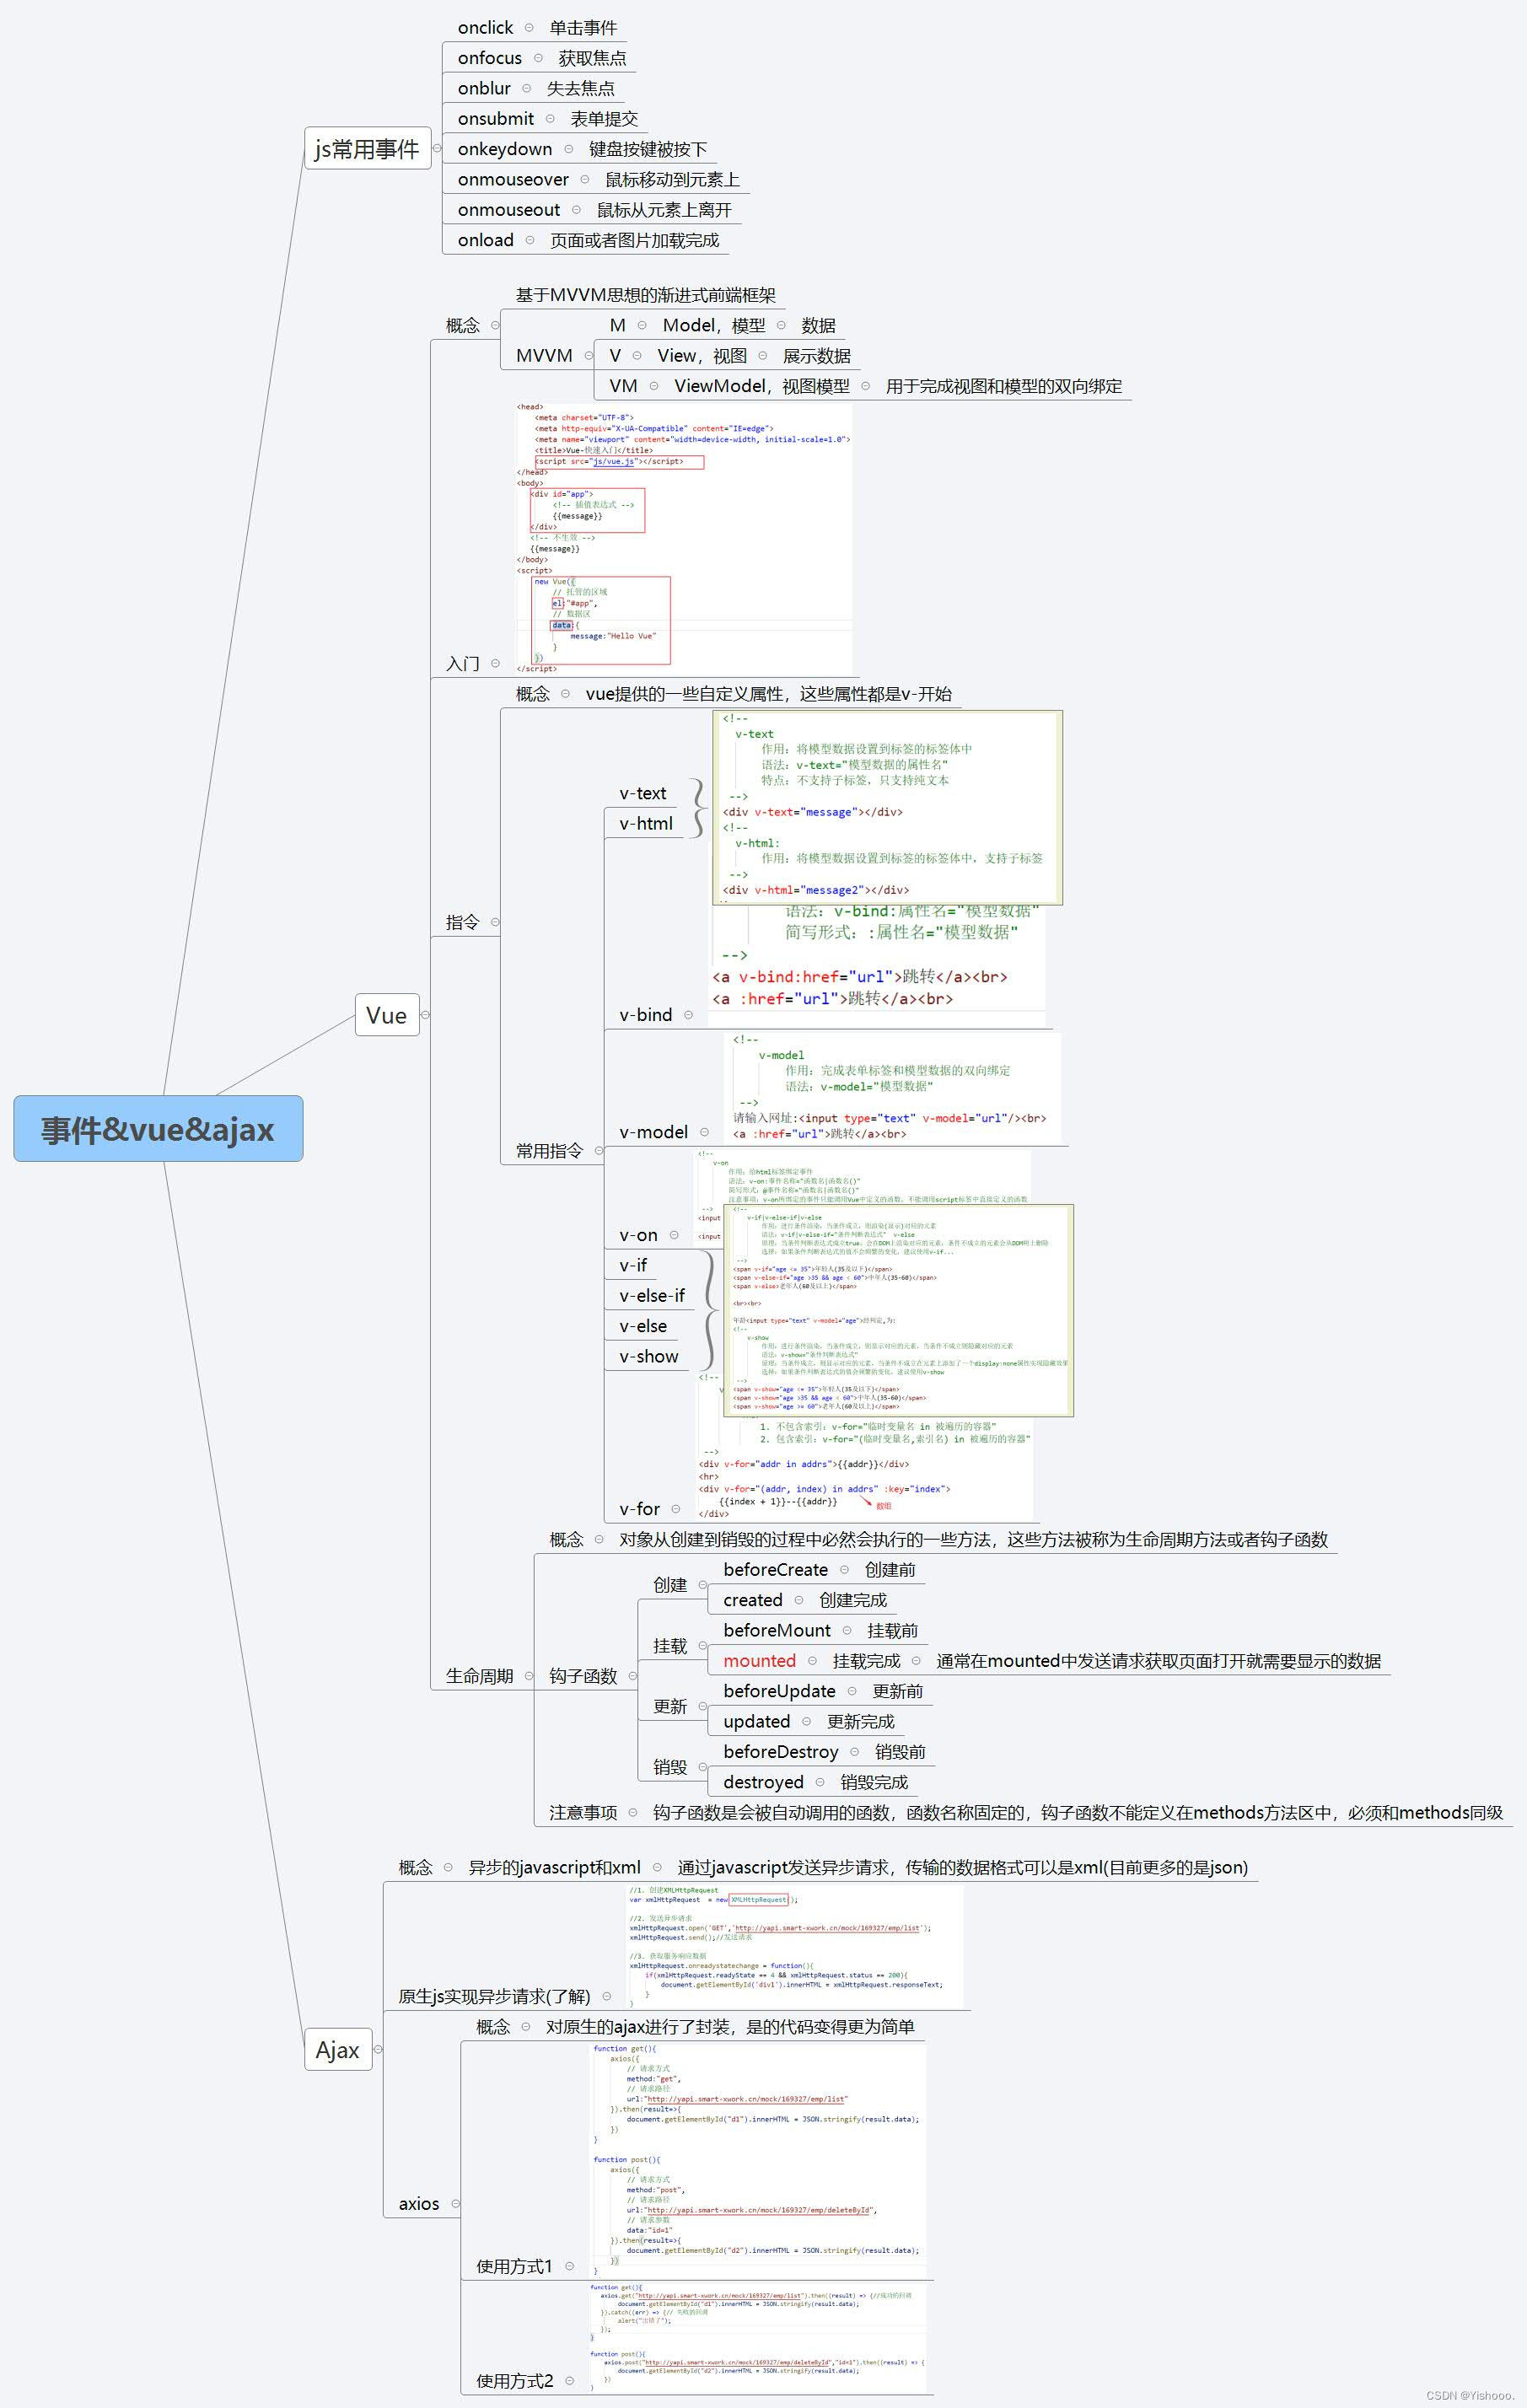Select the Model,模型 node
1527x2408 pixels.
713,325
